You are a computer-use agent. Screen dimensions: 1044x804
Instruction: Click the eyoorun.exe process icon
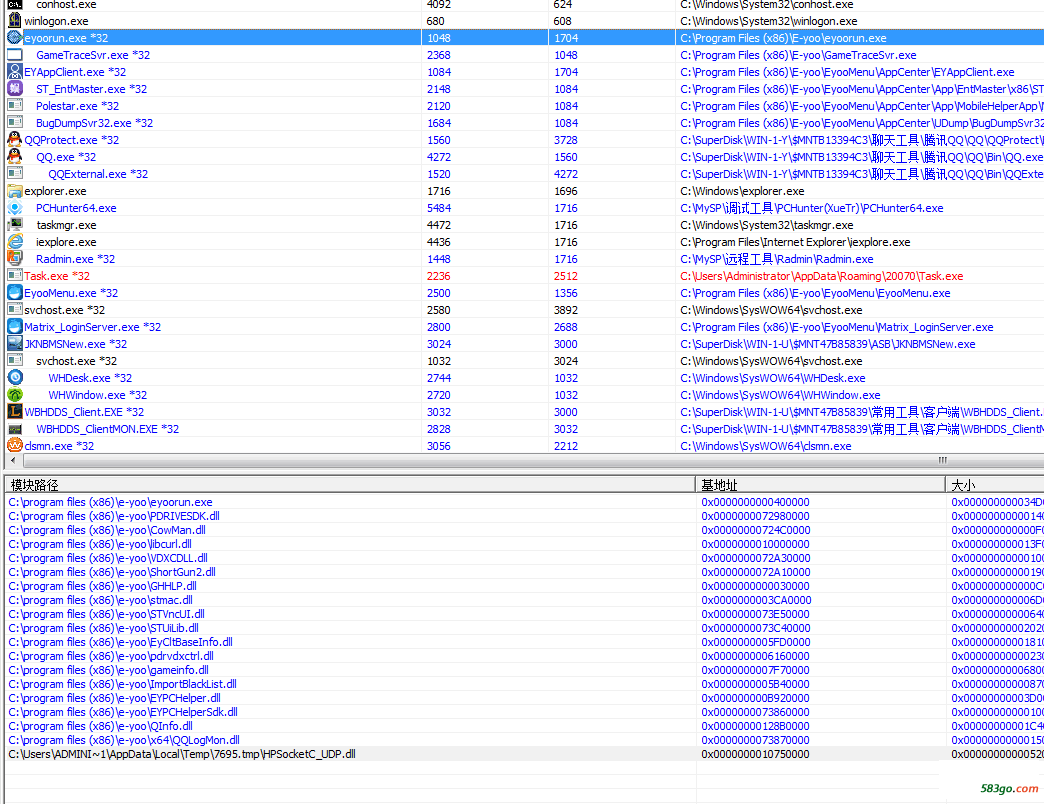point(15,38)
